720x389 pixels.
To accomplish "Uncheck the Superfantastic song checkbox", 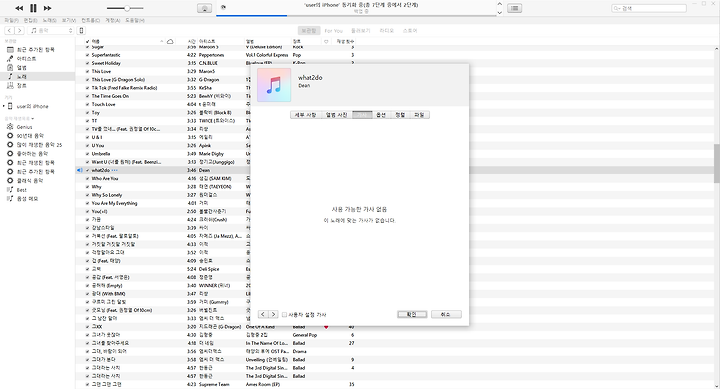I will point(87,55).
